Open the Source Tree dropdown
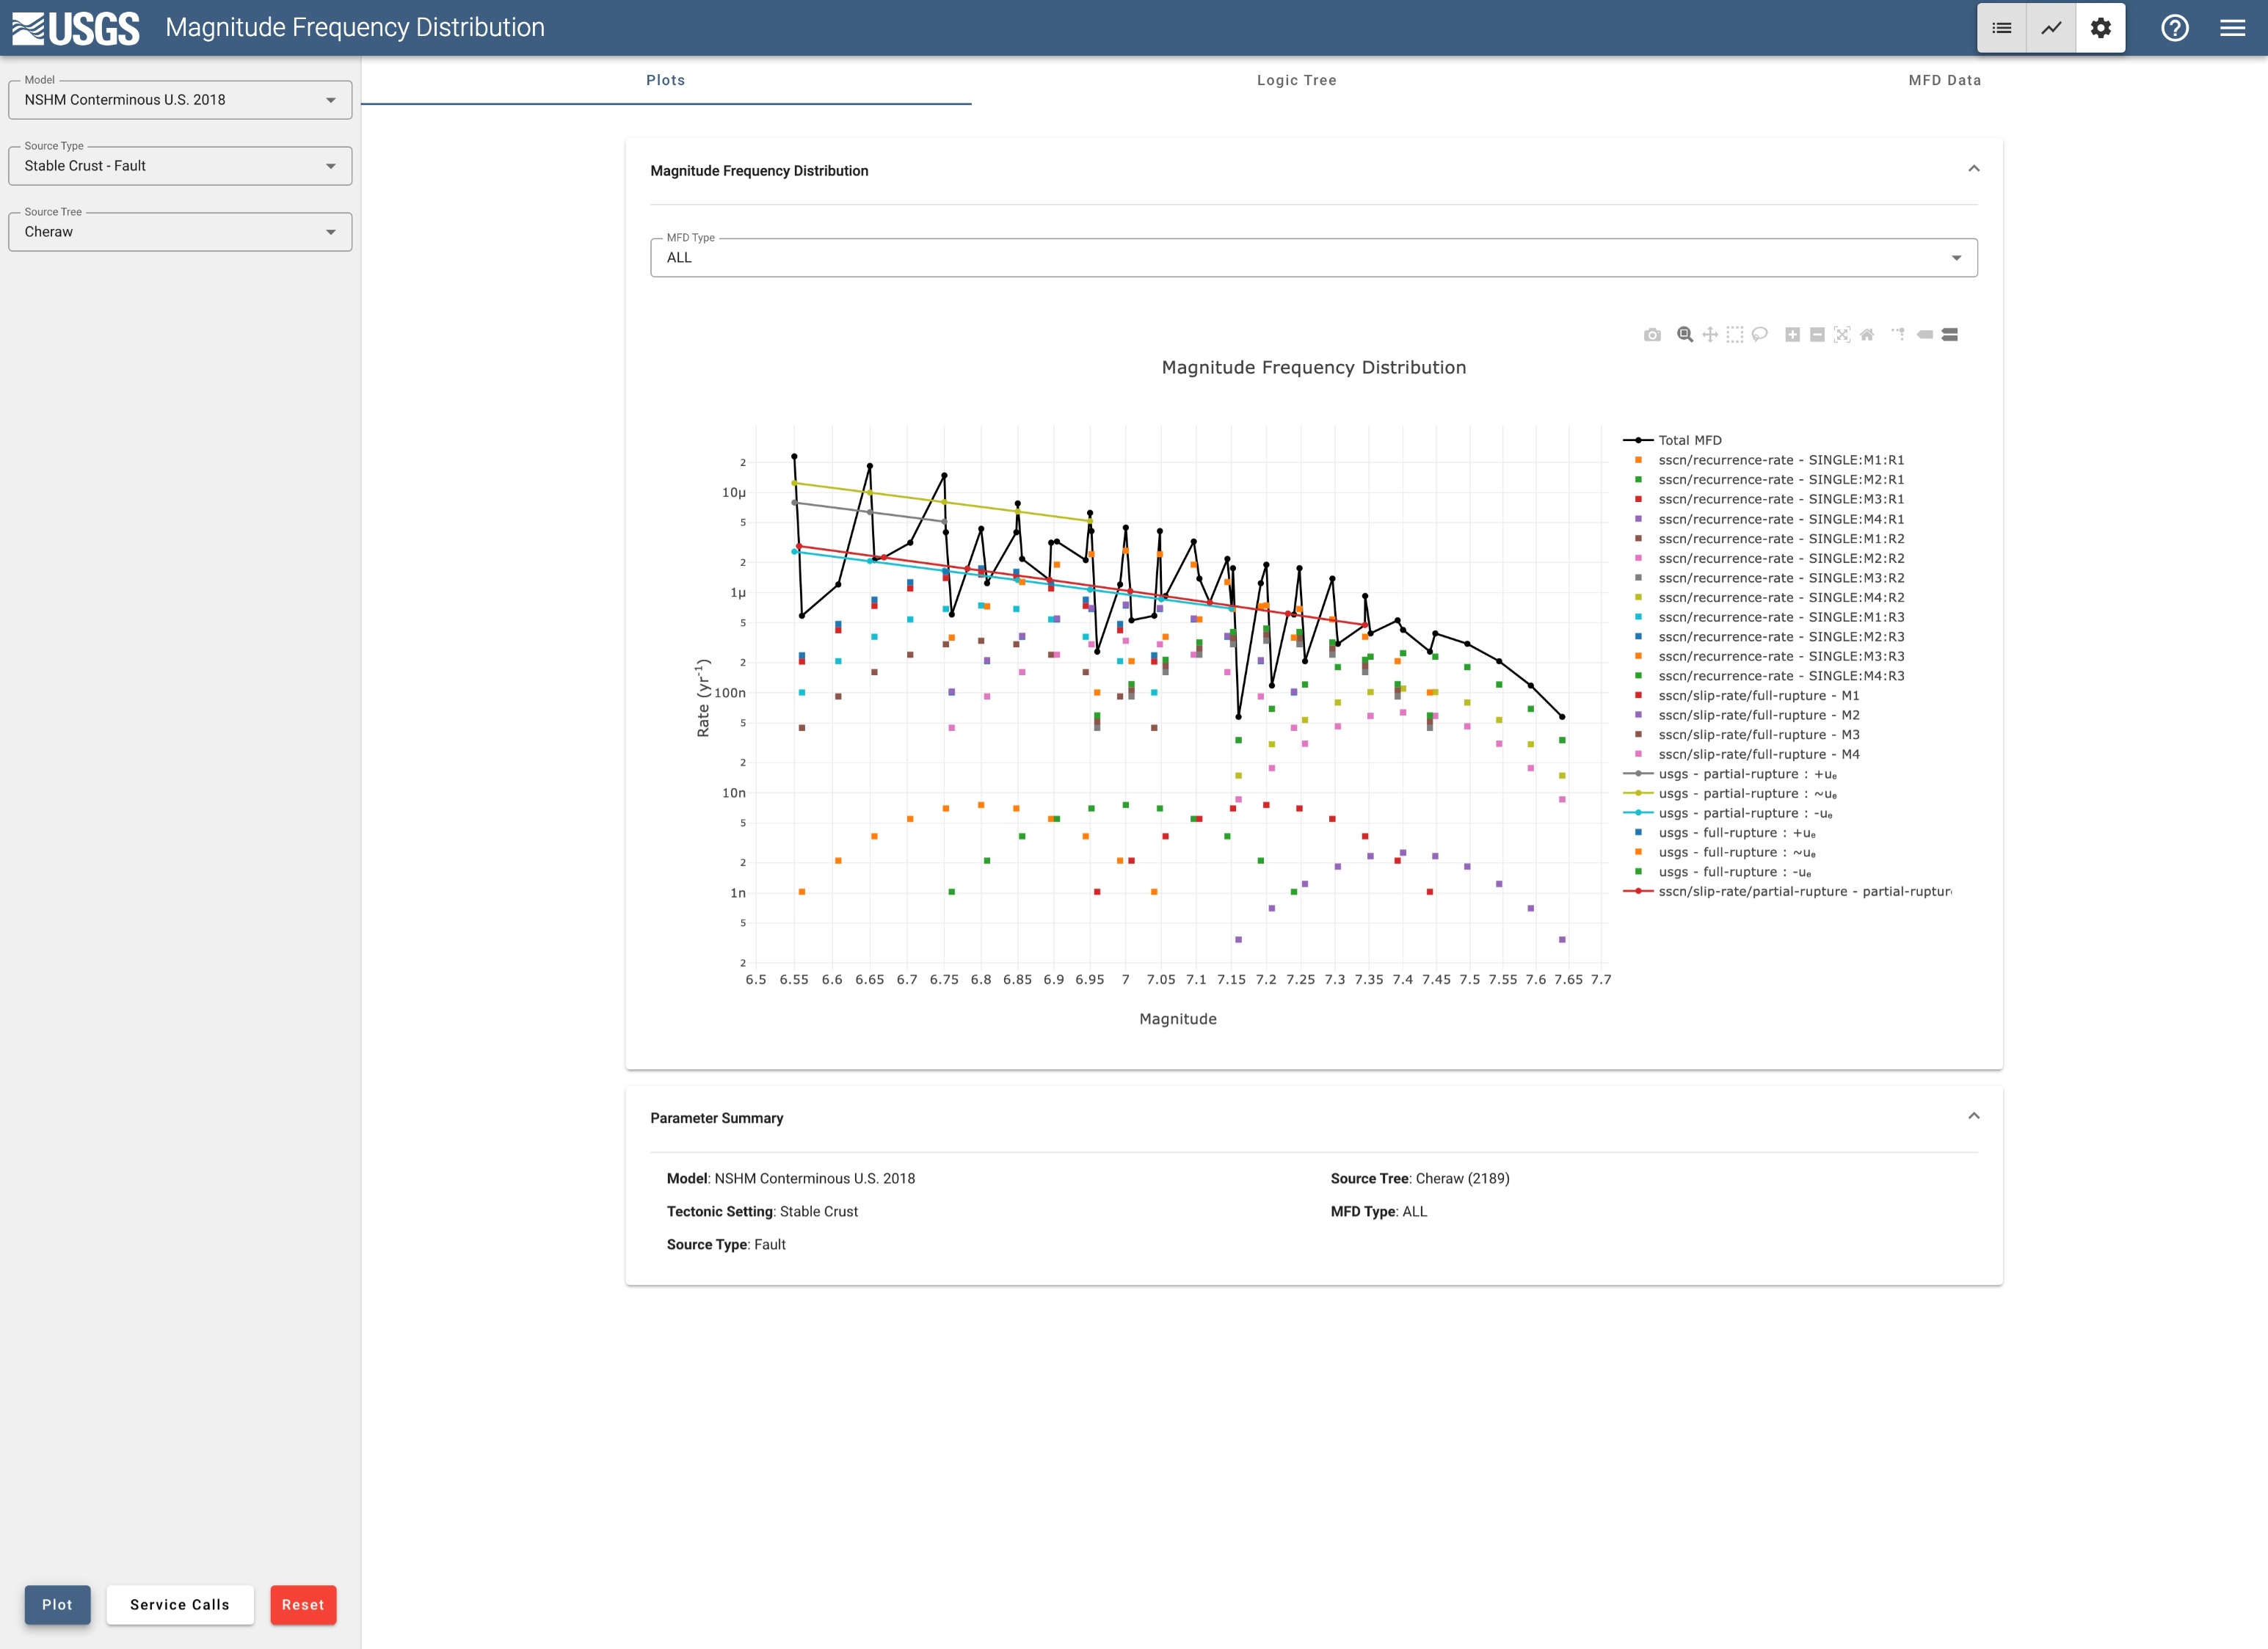Image resolution: width=2268 pixels, height=1649 pixels. [x=180, y=232]
